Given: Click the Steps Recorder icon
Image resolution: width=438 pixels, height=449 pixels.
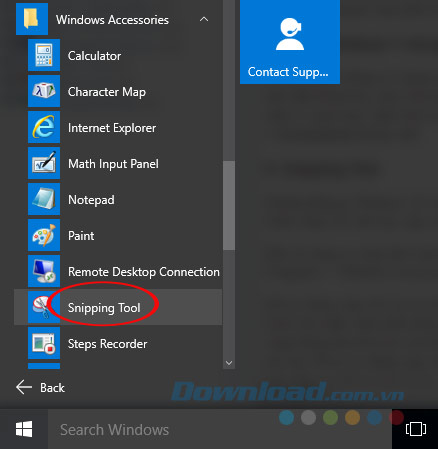Looking at the screenshot, I should [44, 343].
